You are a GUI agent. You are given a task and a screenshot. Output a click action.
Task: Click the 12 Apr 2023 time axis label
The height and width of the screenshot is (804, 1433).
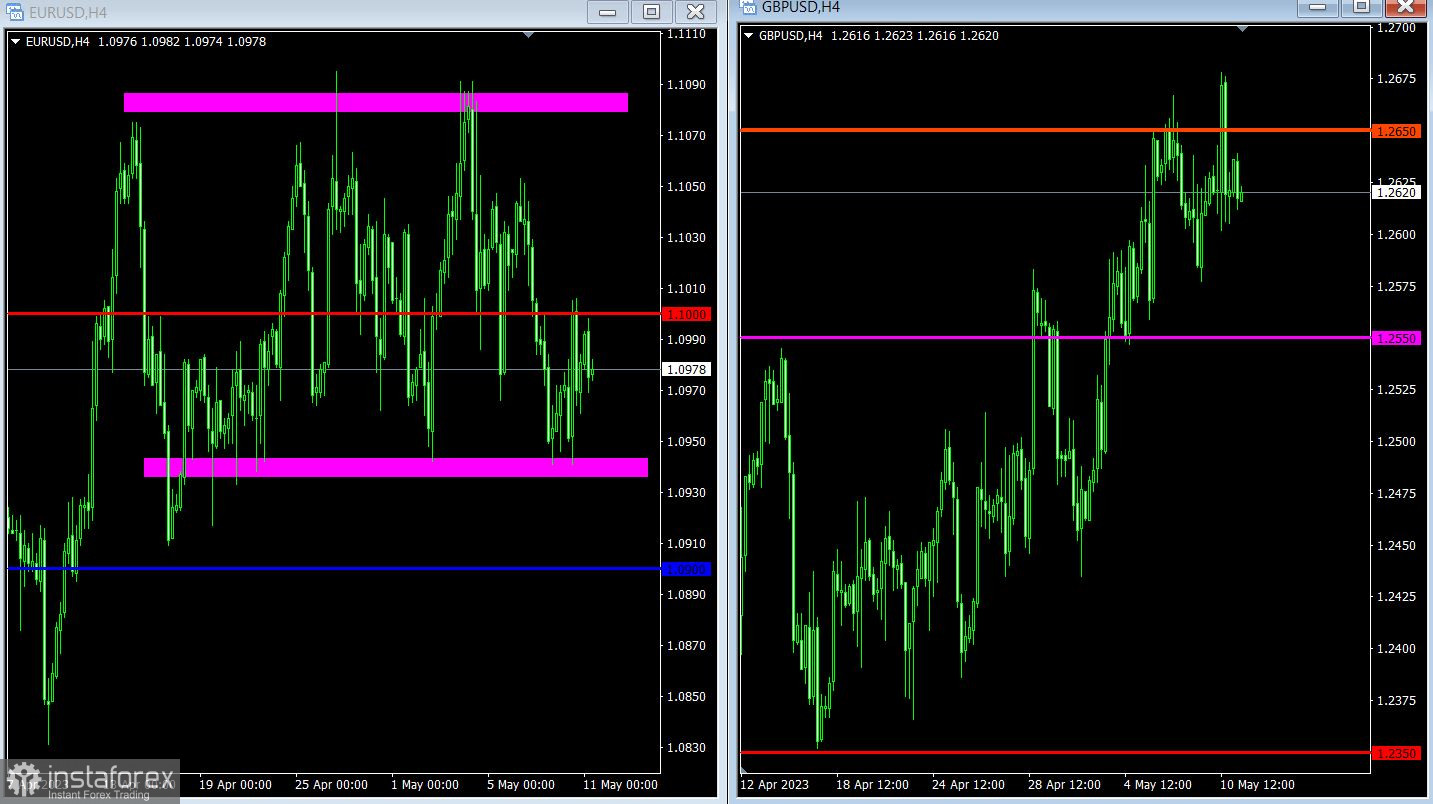click(x=774, y=785)
